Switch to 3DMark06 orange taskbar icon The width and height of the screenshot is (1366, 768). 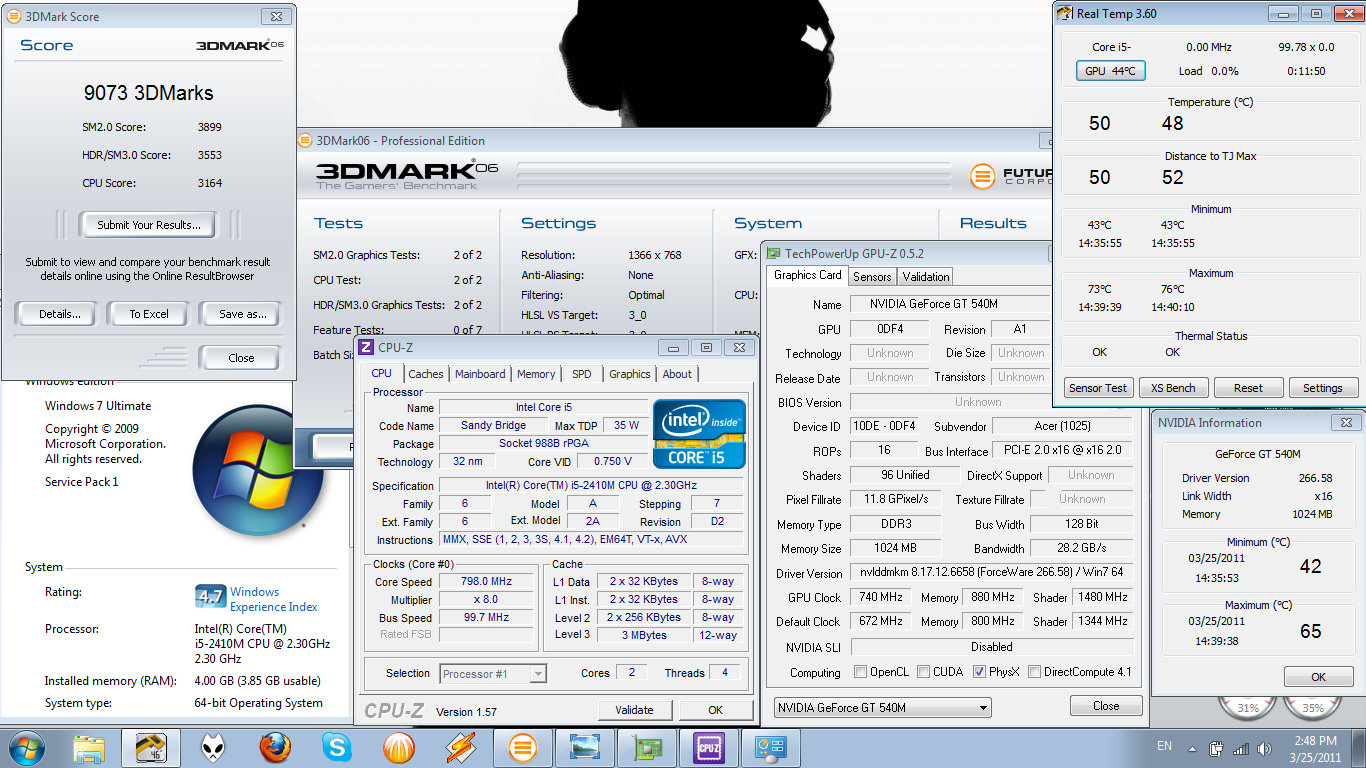(x=523, y=747)
